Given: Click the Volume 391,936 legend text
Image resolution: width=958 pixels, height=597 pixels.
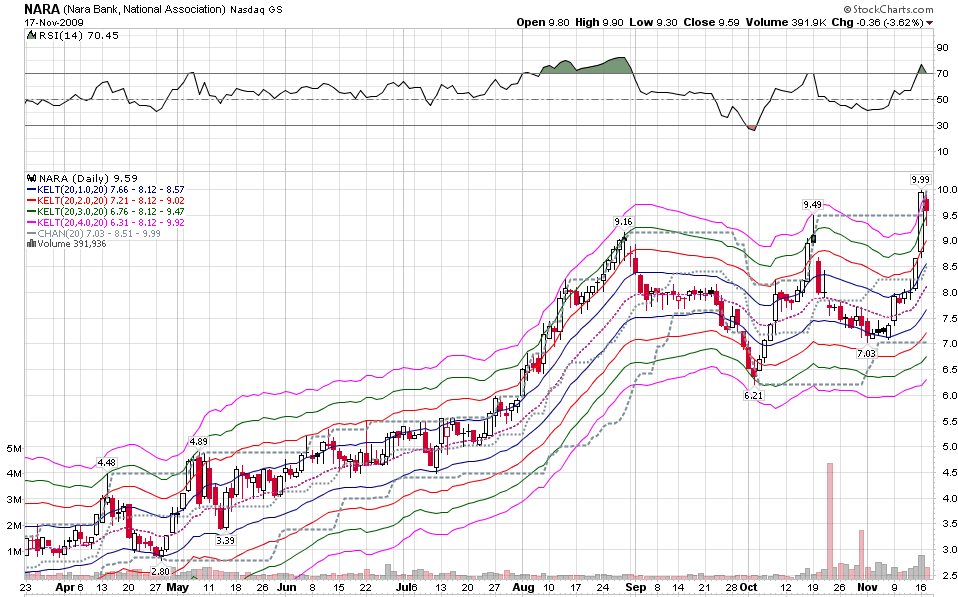Looking at the screenshot, I should [71, 244].
